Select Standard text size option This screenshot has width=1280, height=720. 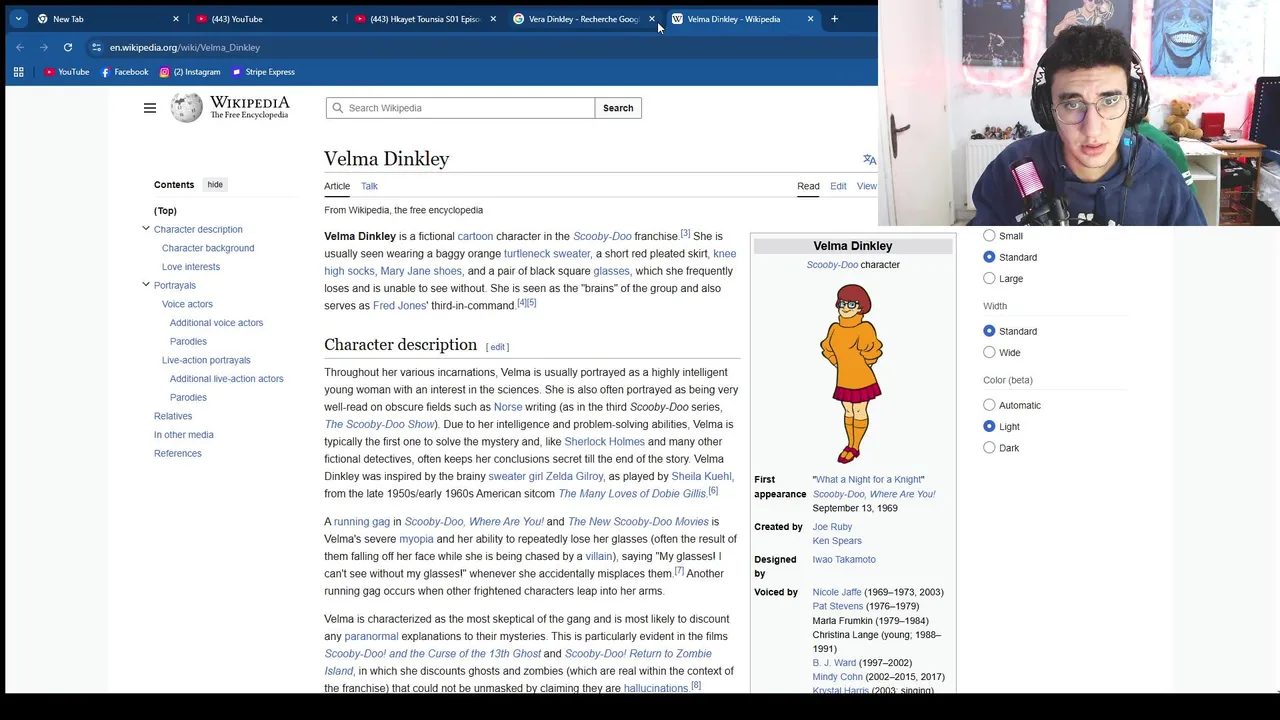click(989, 257)
